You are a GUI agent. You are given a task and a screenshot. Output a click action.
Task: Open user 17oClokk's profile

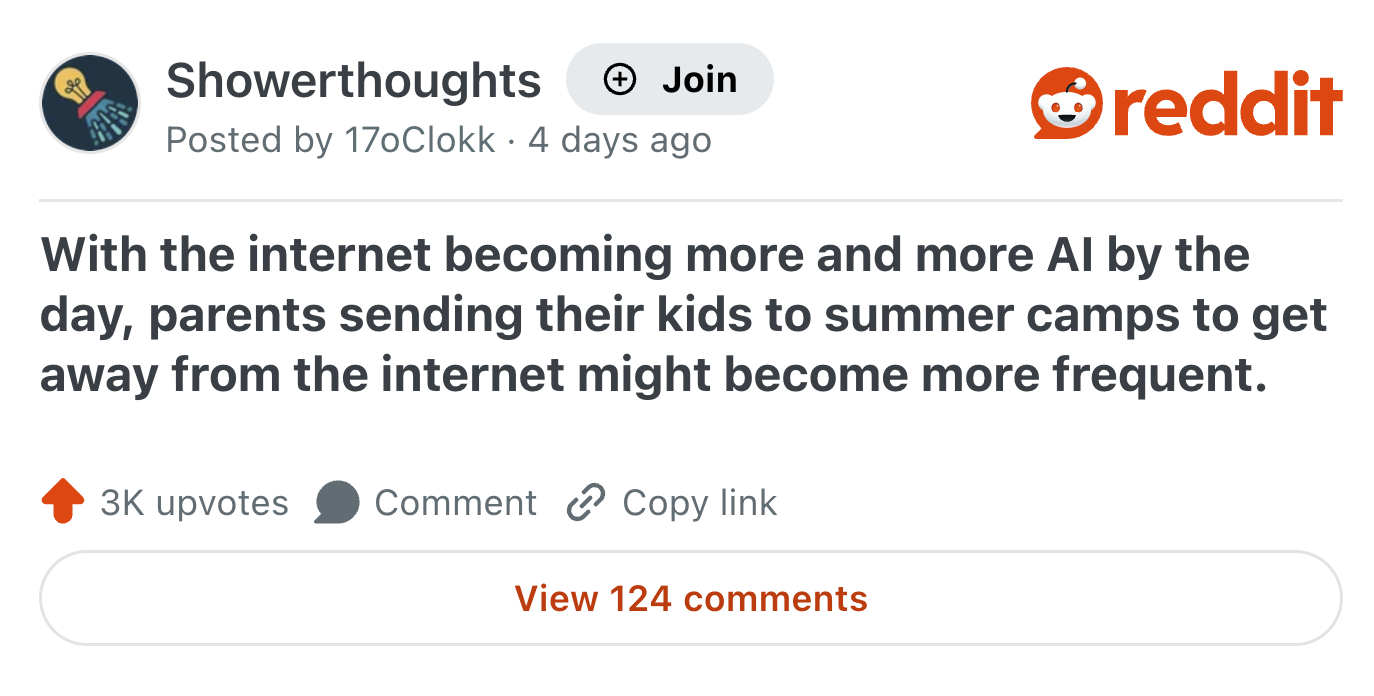tap(419, 140)
